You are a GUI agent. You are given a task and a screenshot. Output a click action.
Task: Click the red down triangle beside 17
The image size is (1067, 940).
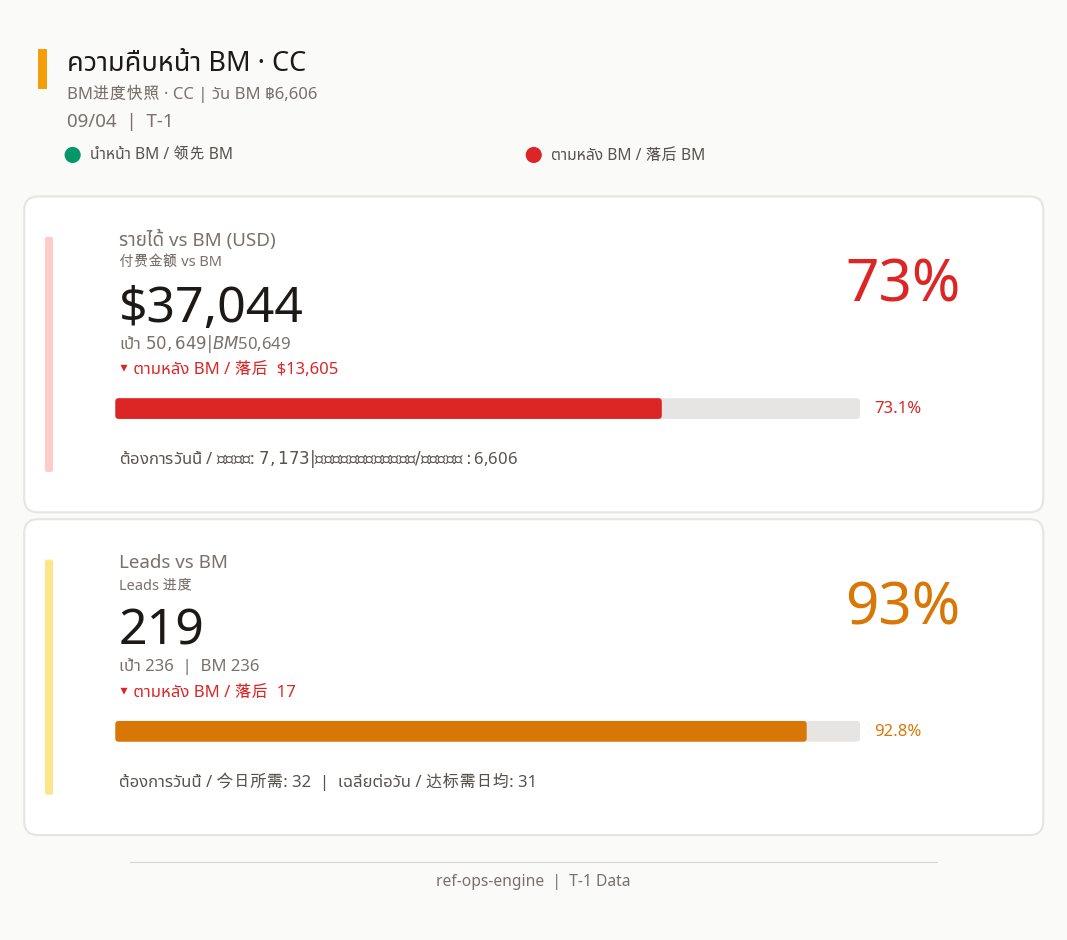(124, 691)
